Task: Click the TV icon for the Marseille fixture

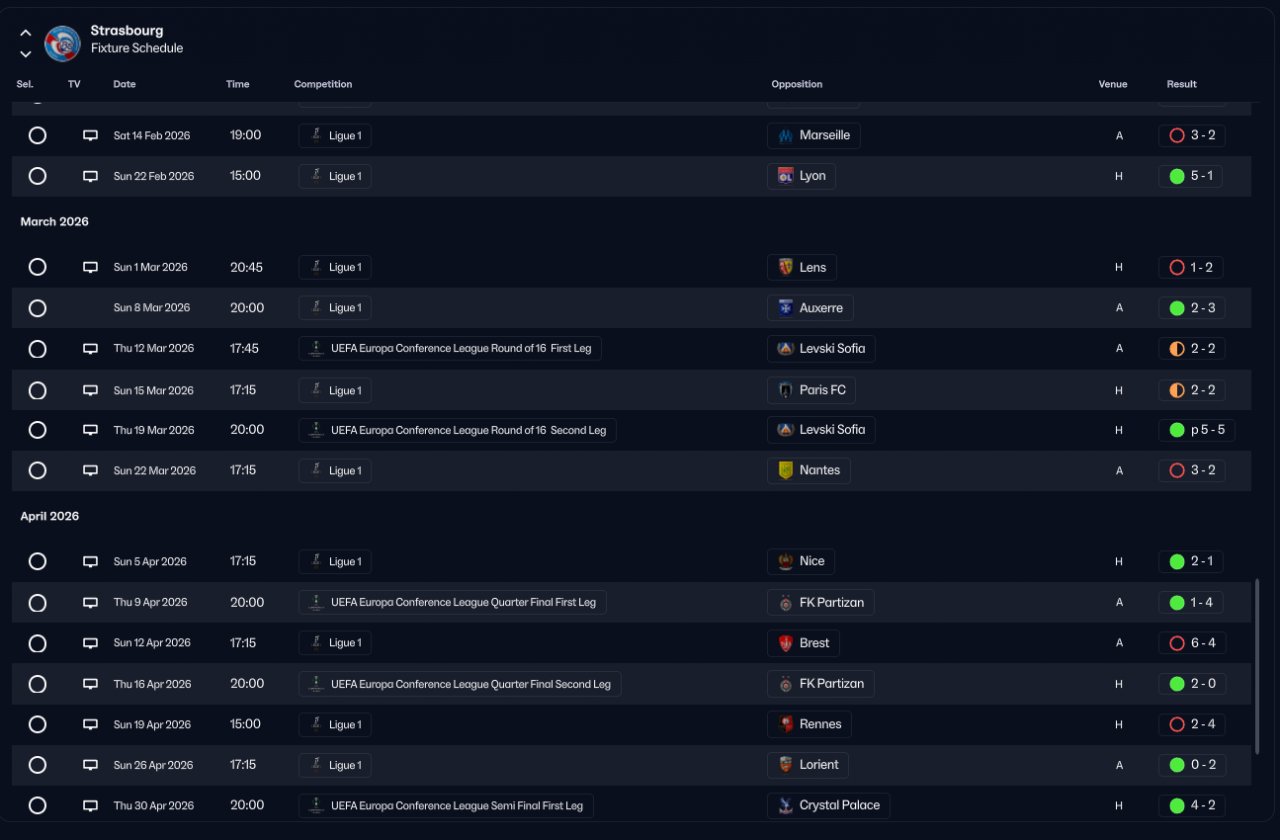Action: click(x=90, y=135)
